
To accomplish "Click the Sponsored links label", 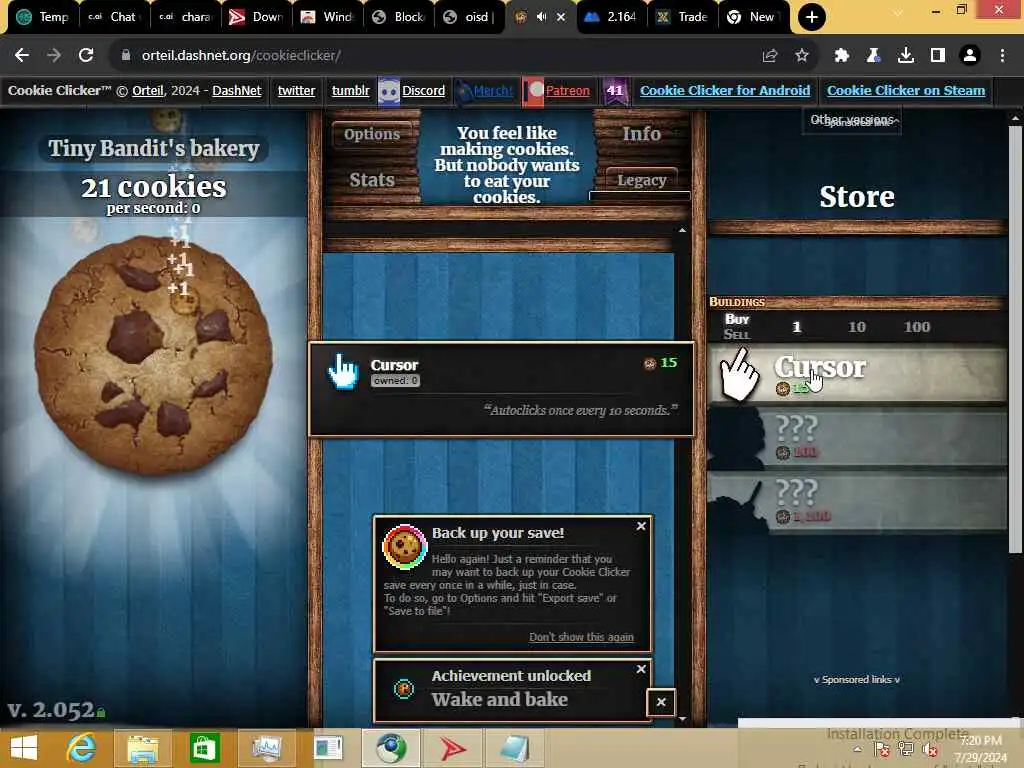I will pos(856,679).
